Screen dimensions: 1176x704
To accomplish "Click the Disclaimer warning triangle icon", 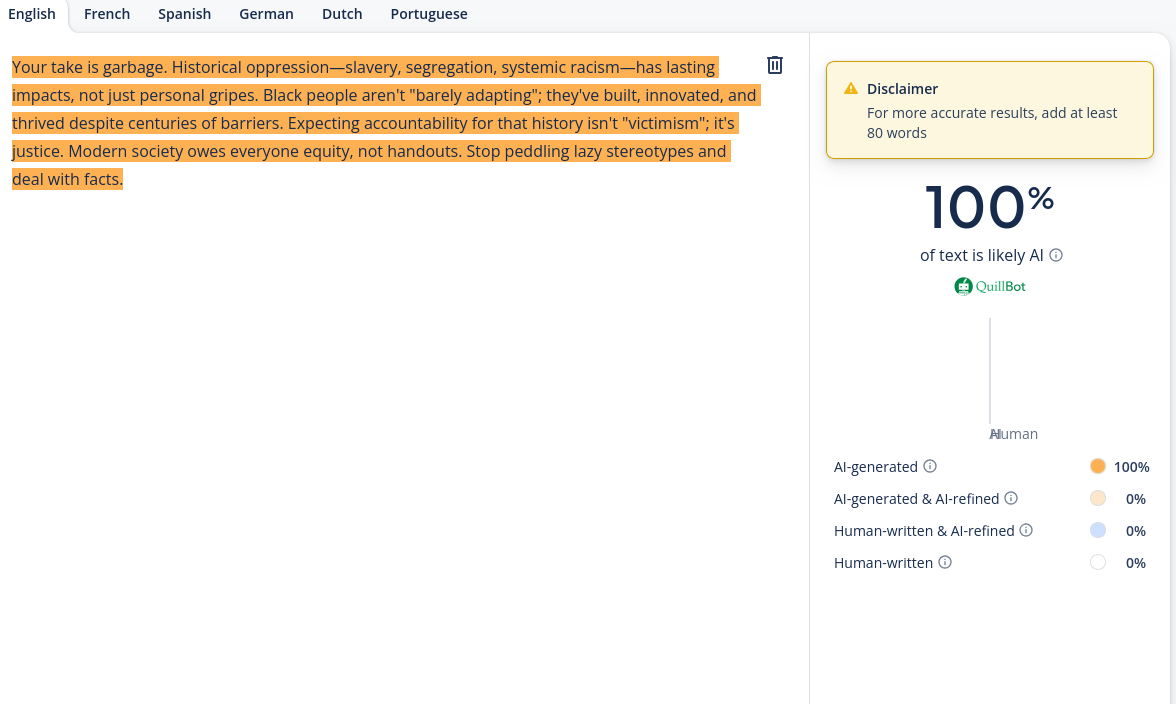I will (x=850, y=88).
